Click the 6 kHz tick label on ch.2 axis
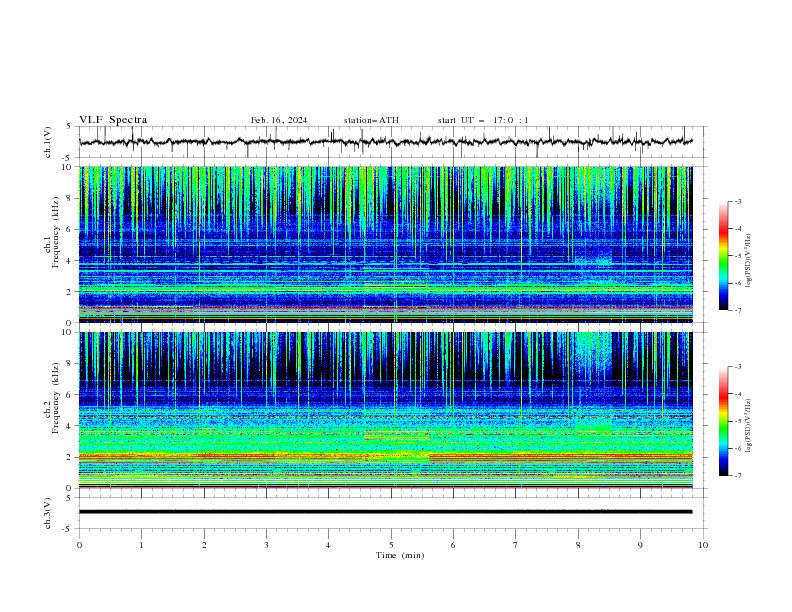Viewport: 792px width, 612px height. pos(70,395)
